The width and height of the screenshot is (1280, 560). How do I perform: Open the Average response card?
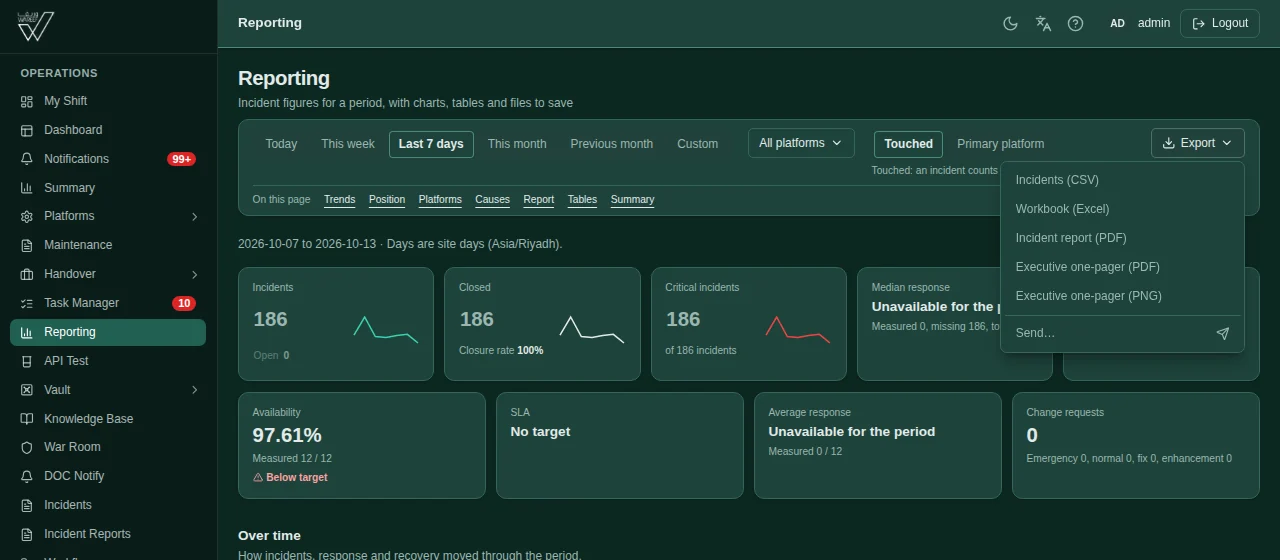point(878,445)
